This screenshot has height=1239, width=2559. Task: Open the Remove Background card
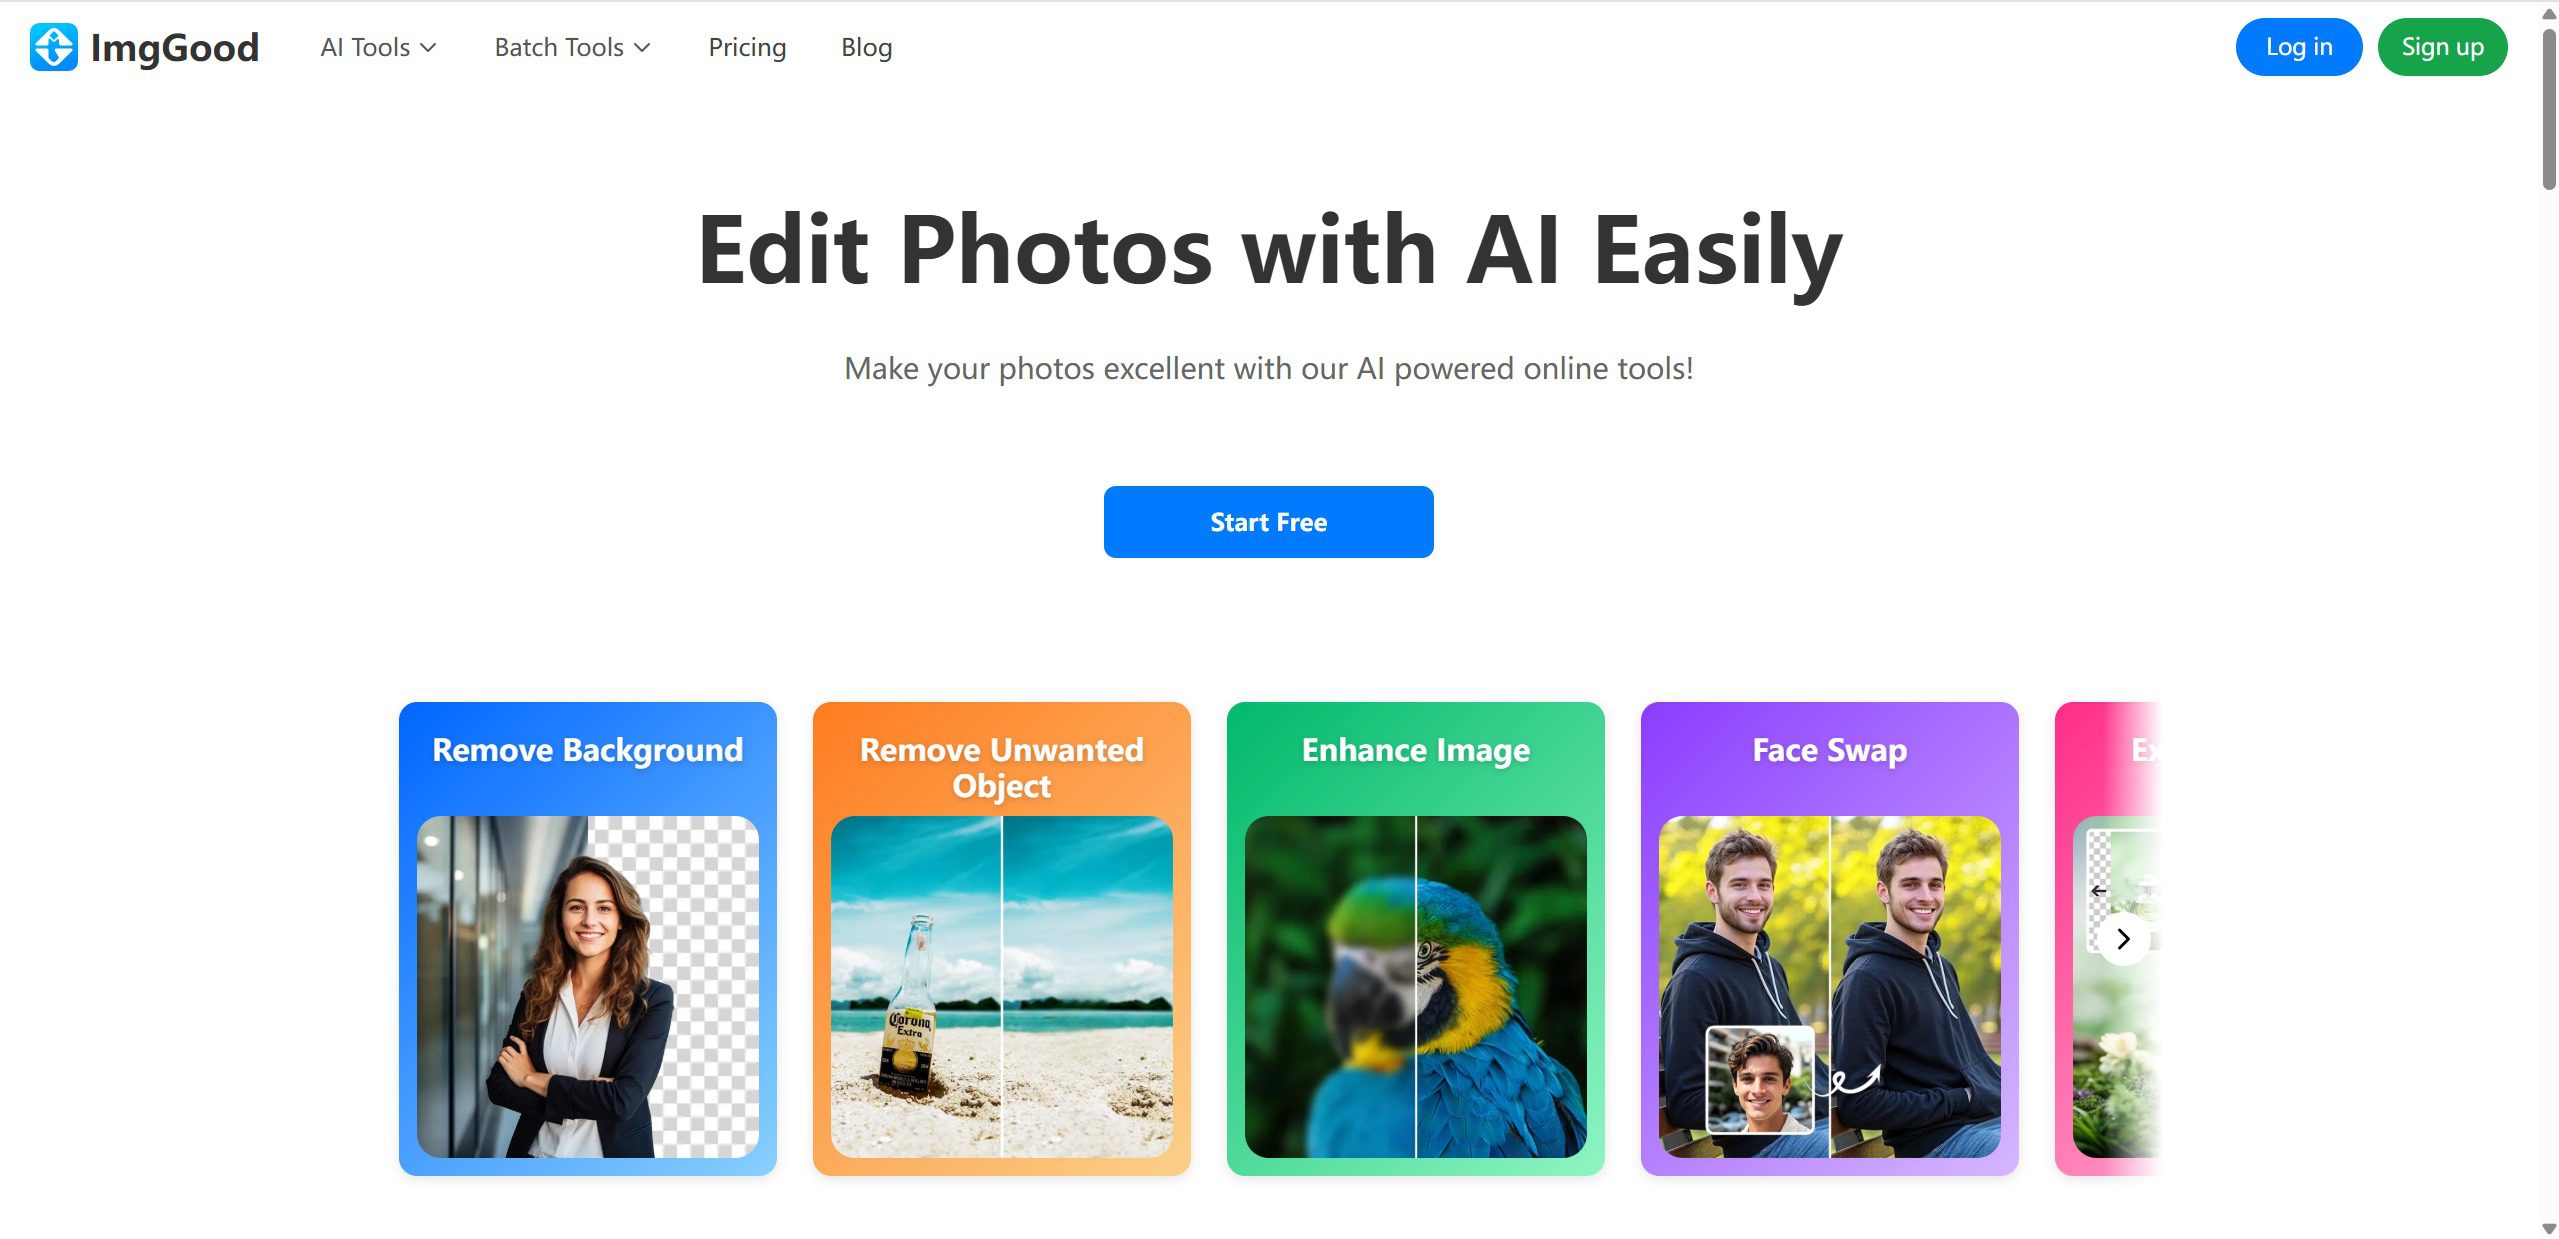pos(588,938)
